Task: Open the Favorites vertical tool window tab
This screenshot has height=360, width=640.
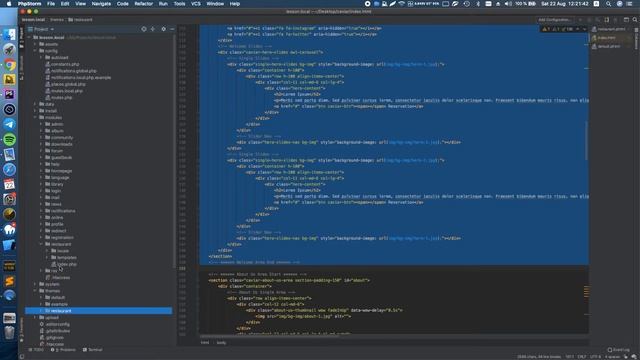Action: [x=22, y=330]
